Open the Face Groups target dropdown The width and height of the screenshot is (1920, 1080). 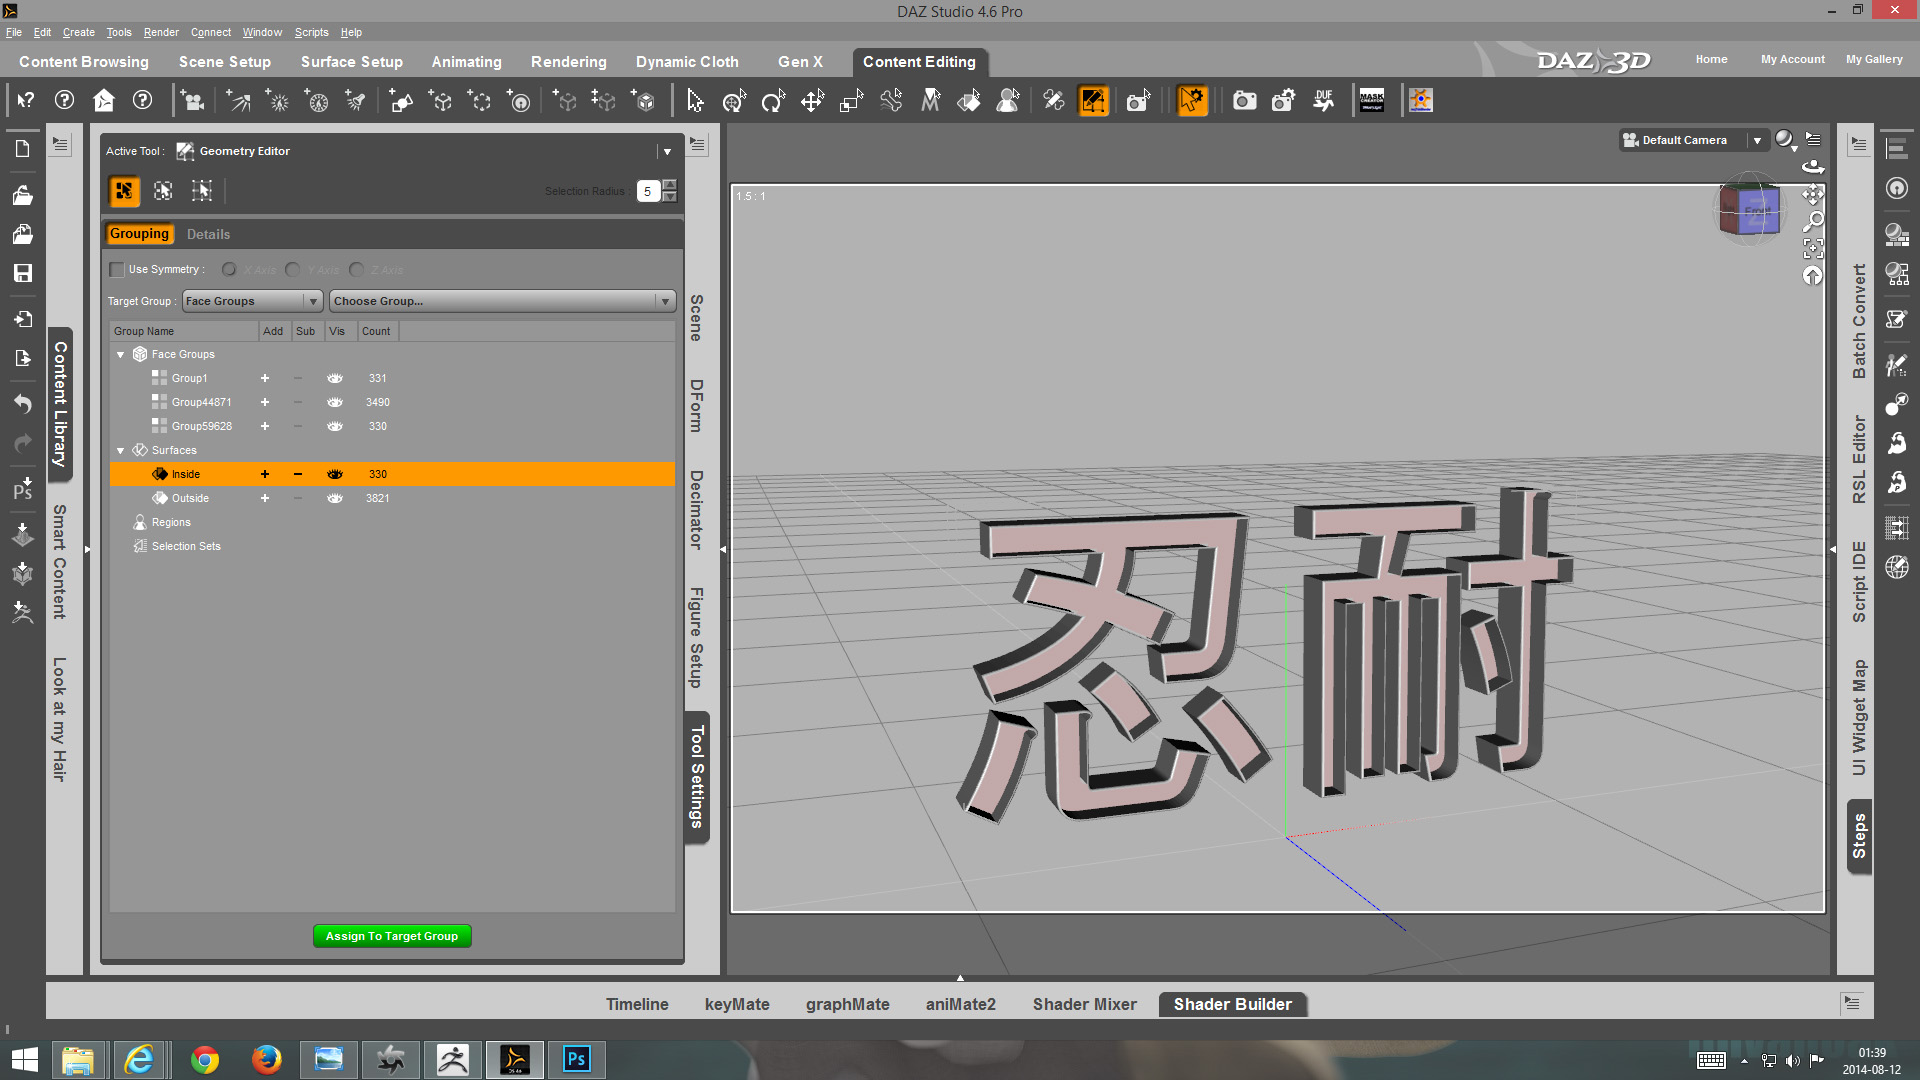pos(252,301)
